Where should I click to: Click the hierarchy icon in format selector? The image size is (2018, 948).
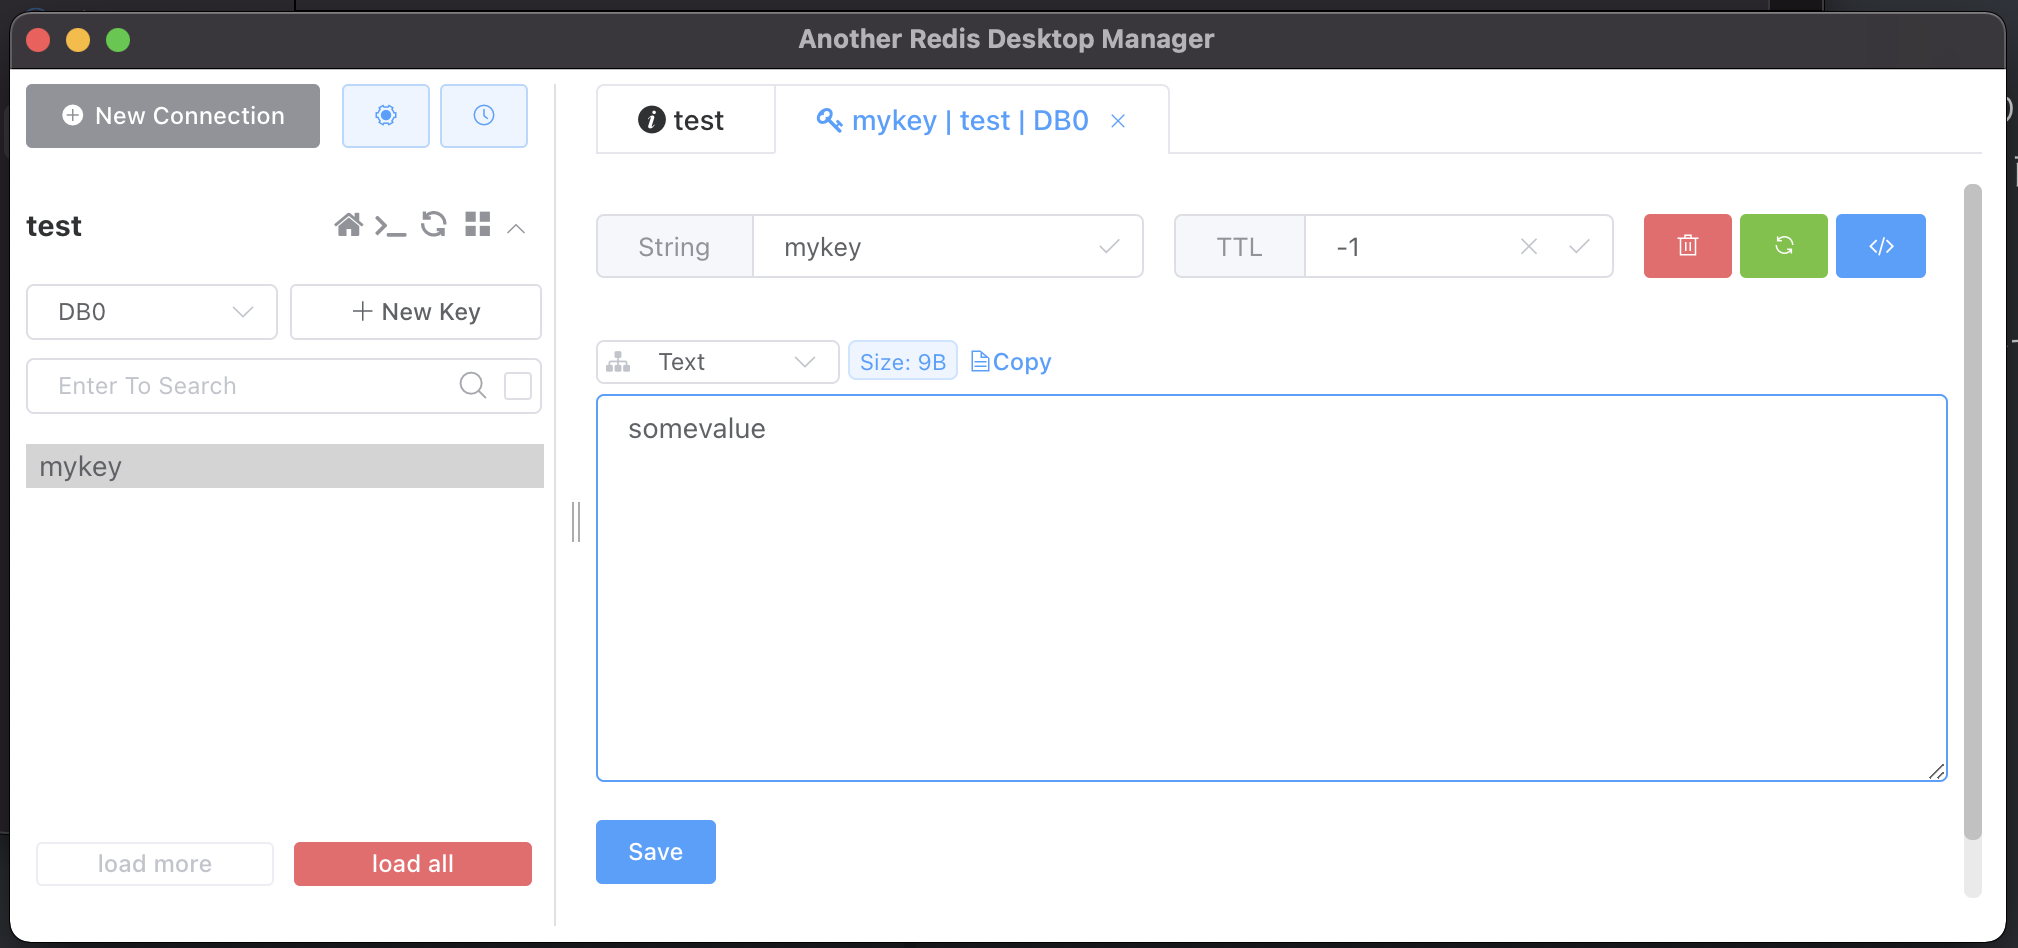point(618,362)
